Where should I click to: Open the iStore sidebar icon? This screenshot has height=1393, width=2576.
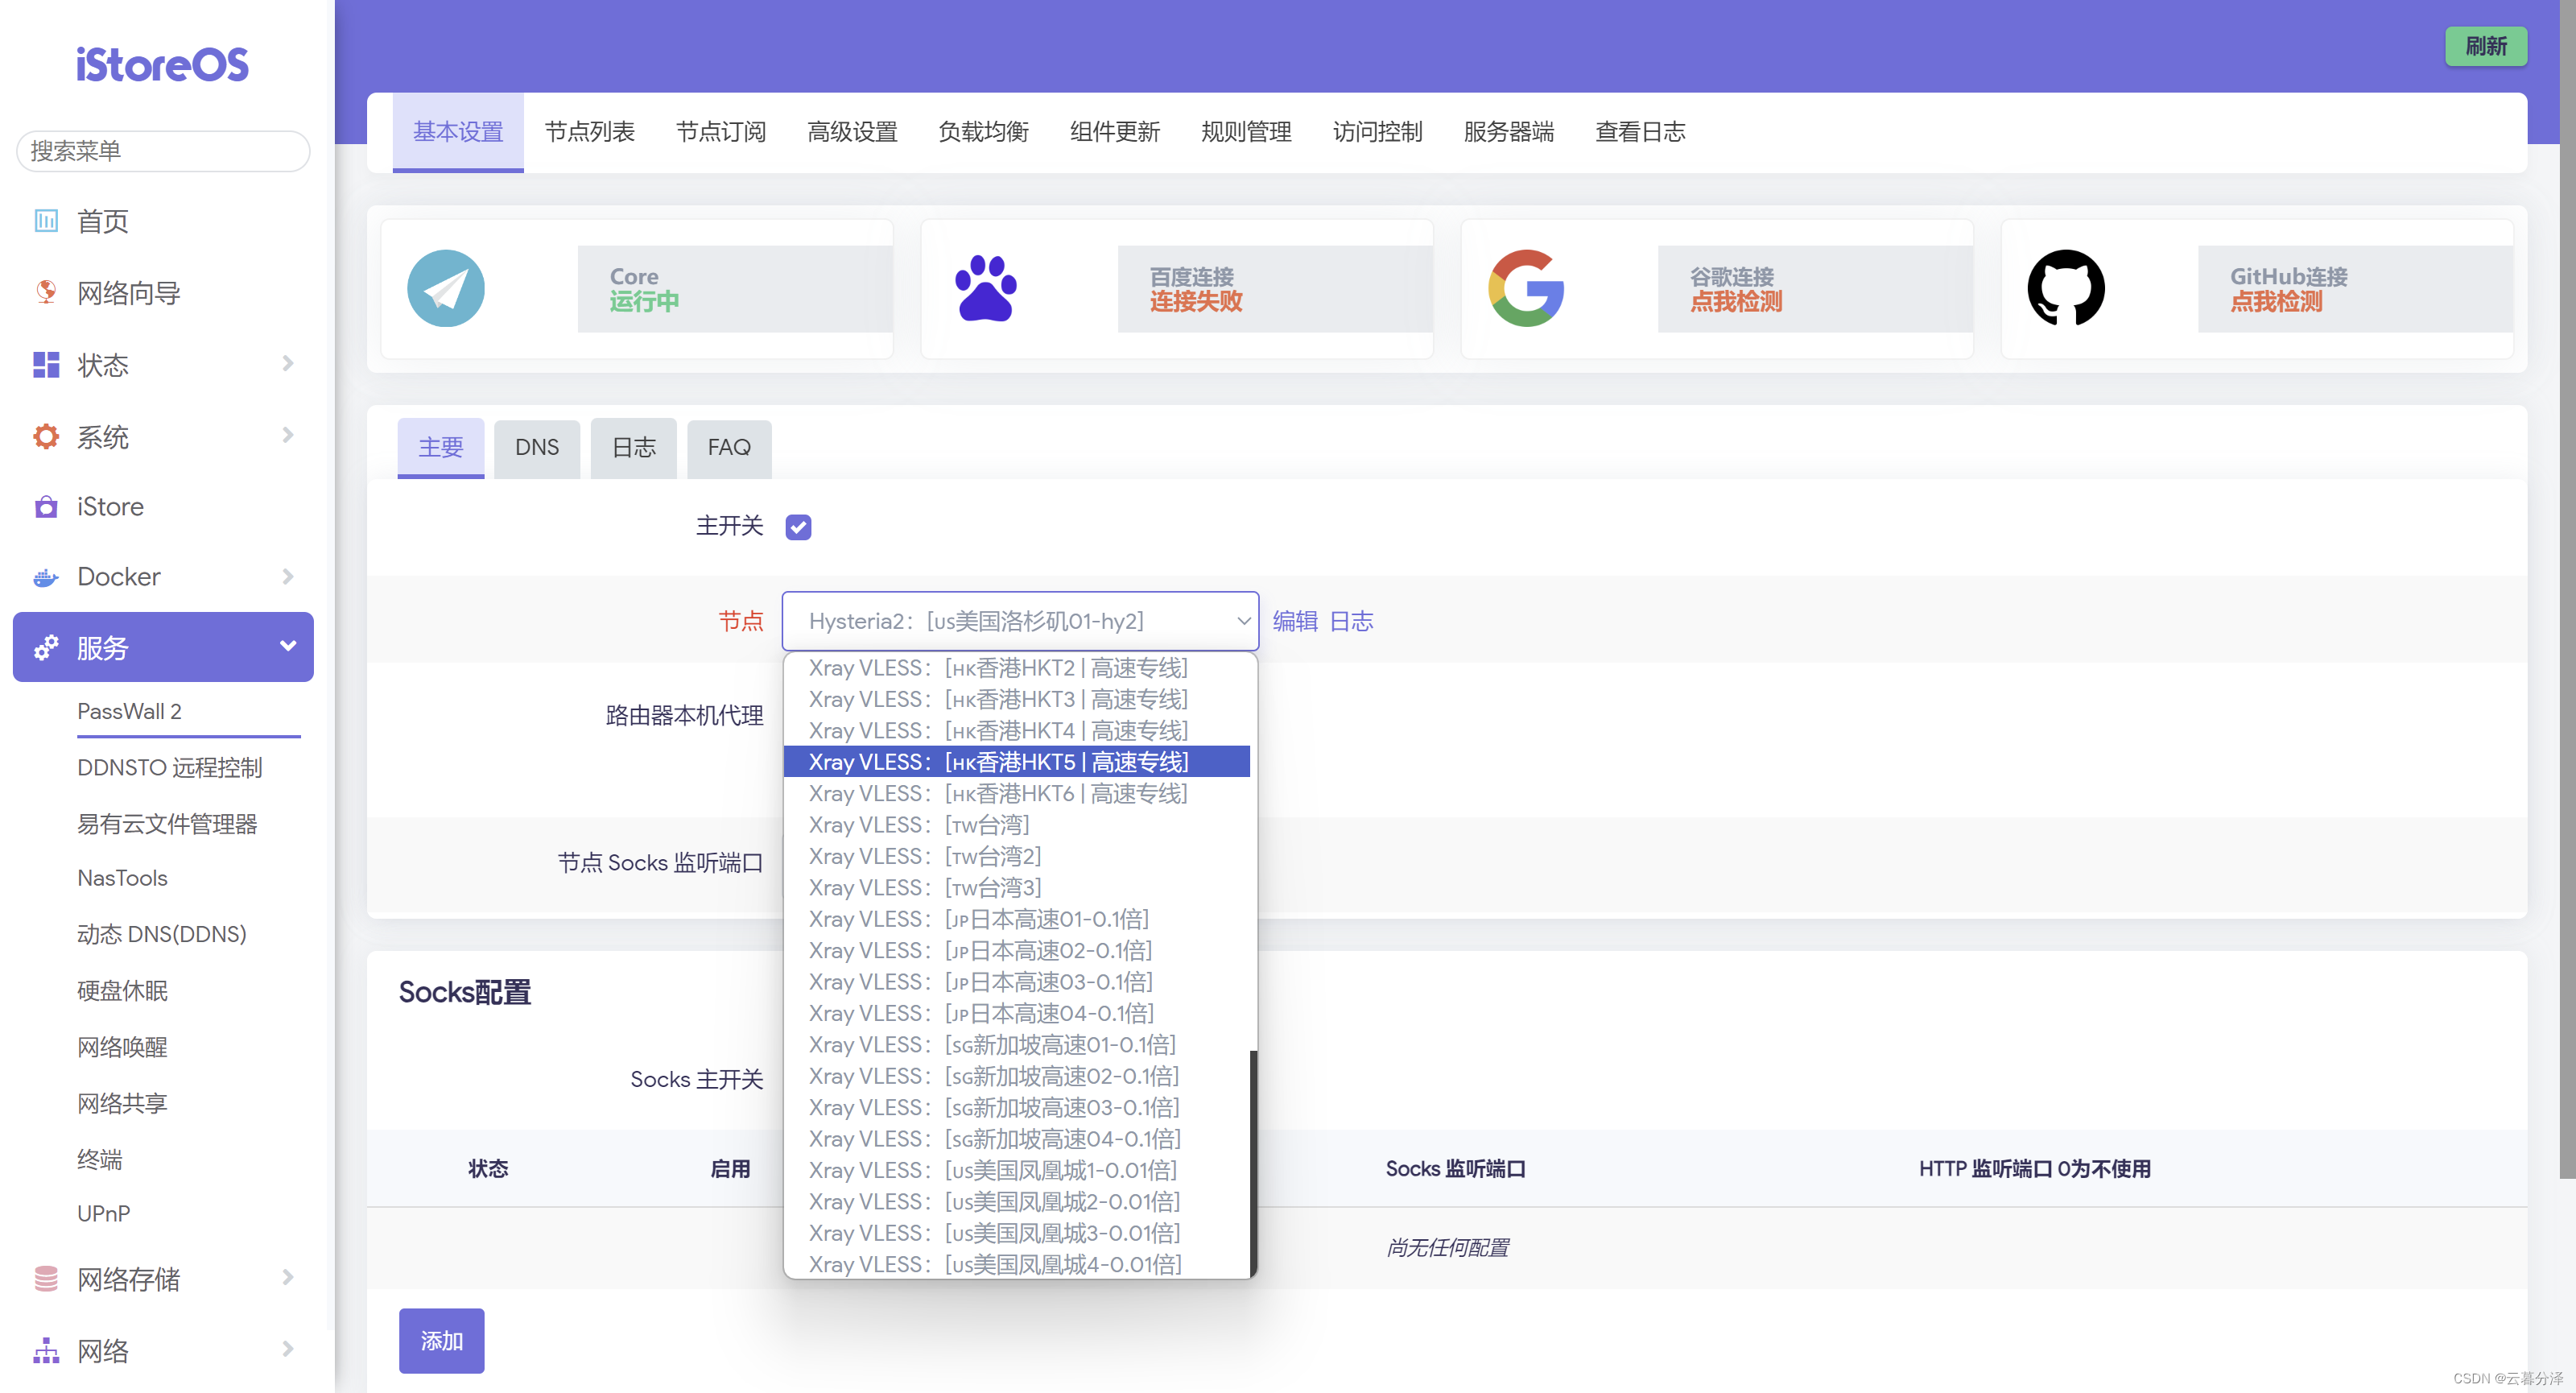[46, 507]
